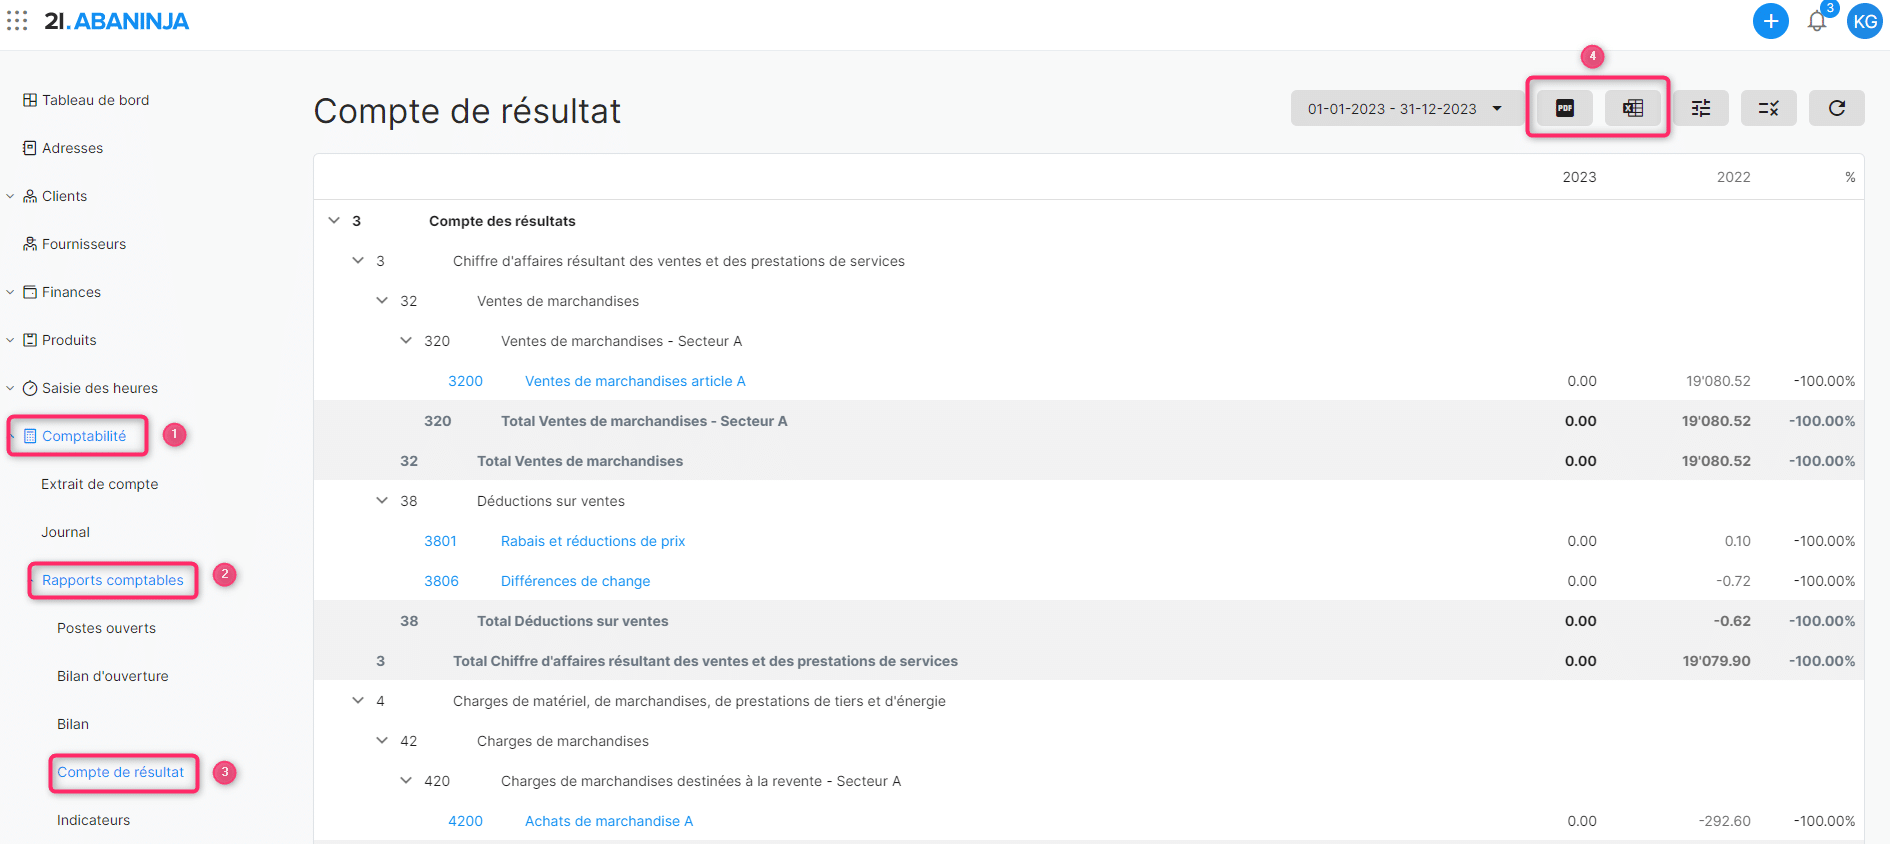
Task: Export report as PDF
Action: [x=1565, y=108]
